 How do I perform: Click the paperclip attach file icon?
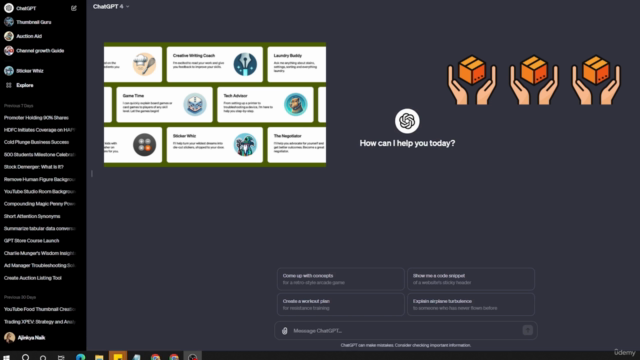point(285,331)
